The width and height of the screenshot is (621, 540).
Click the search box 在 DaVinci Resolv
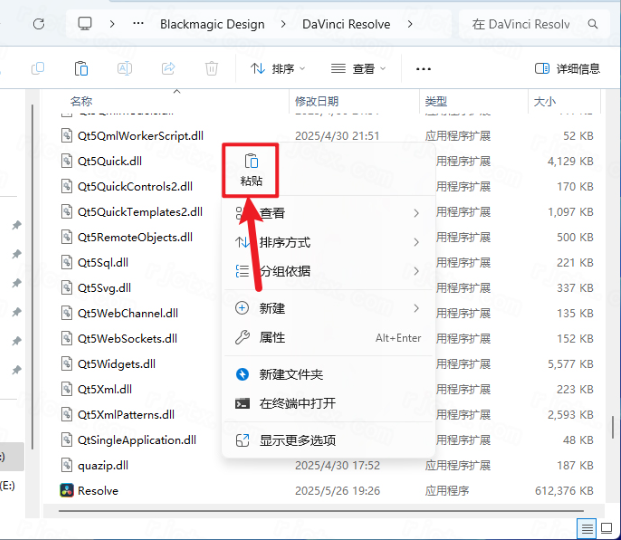tap(534, 24)
